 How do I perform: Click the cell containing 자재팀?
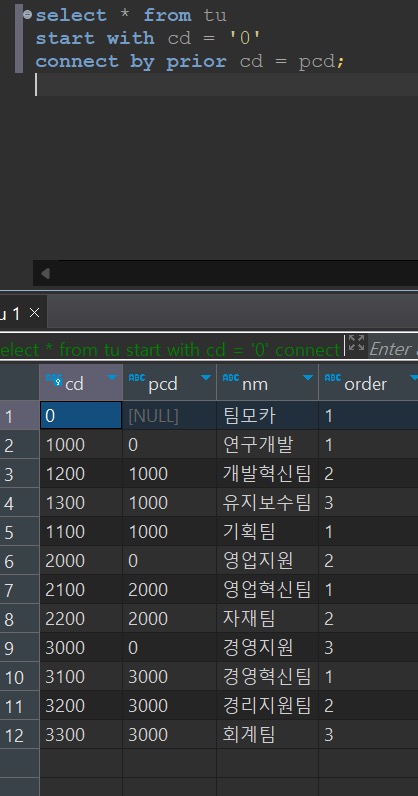[x=268, y=618]
